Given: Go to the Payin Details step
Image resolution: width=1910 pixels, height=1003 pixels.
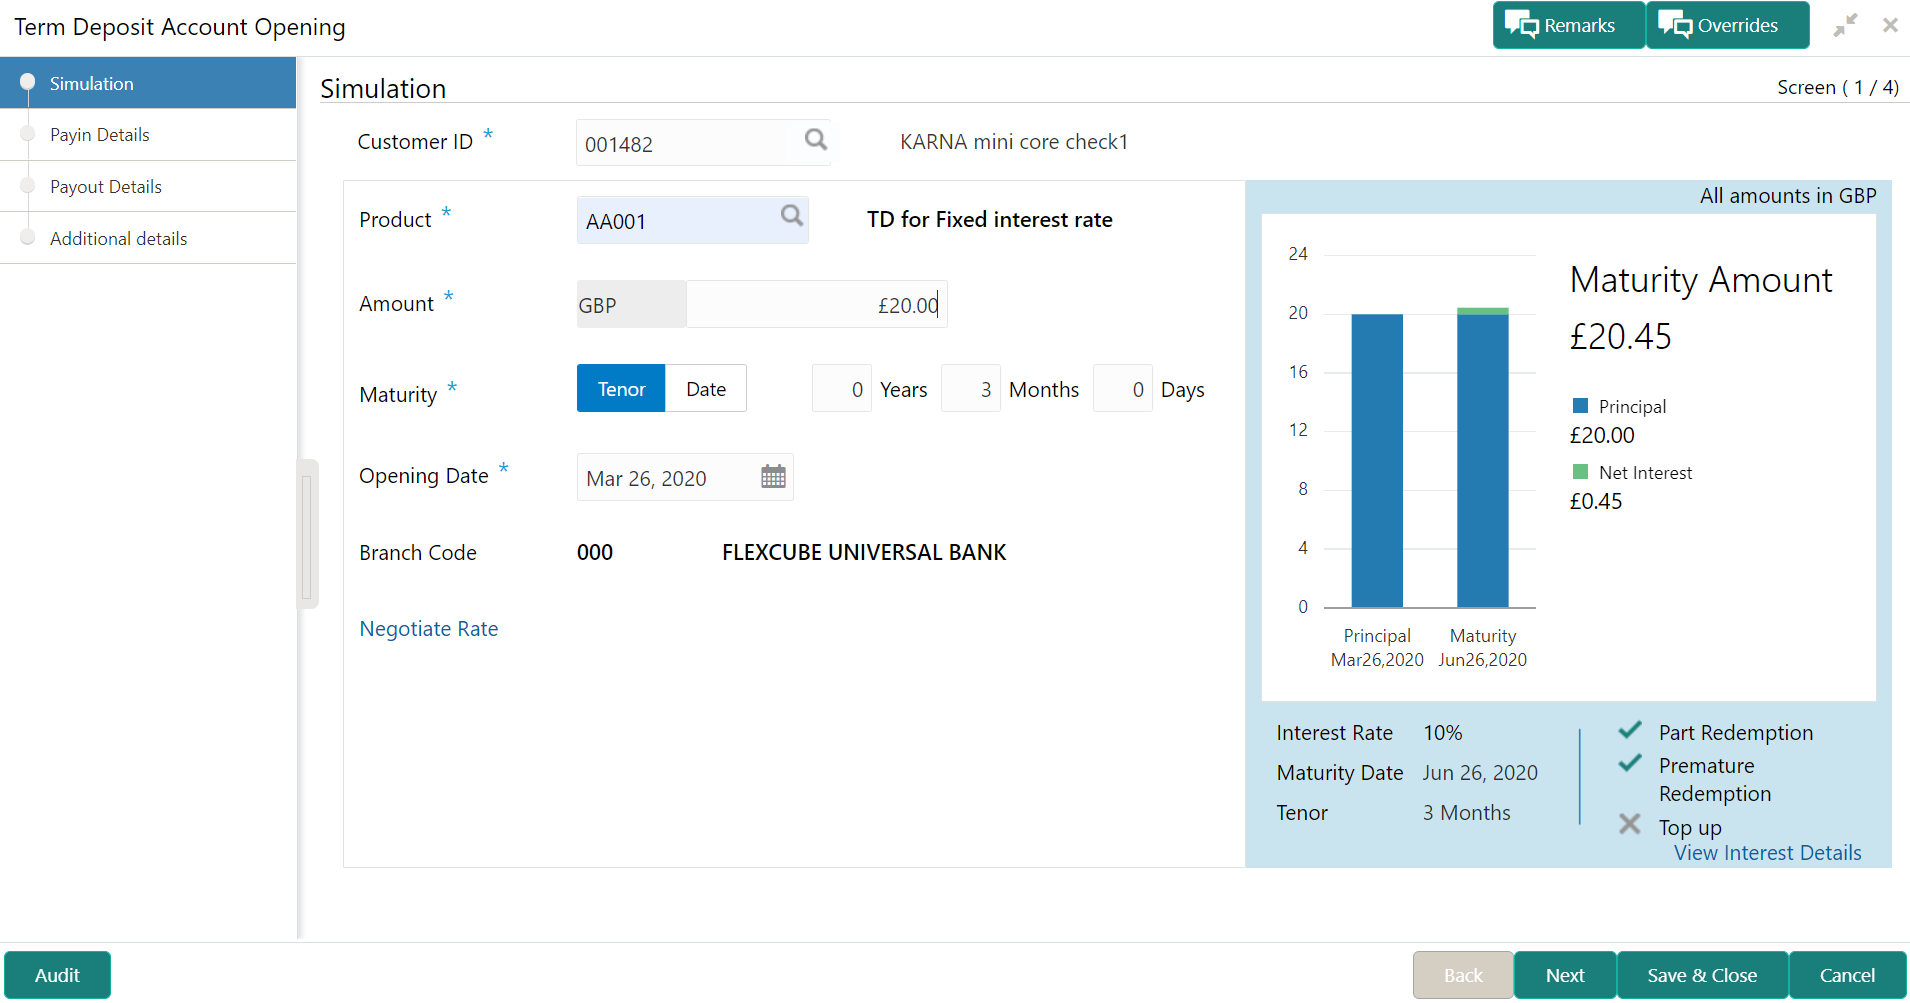Looking at the screenshot, I should click(x=148, y=135).
